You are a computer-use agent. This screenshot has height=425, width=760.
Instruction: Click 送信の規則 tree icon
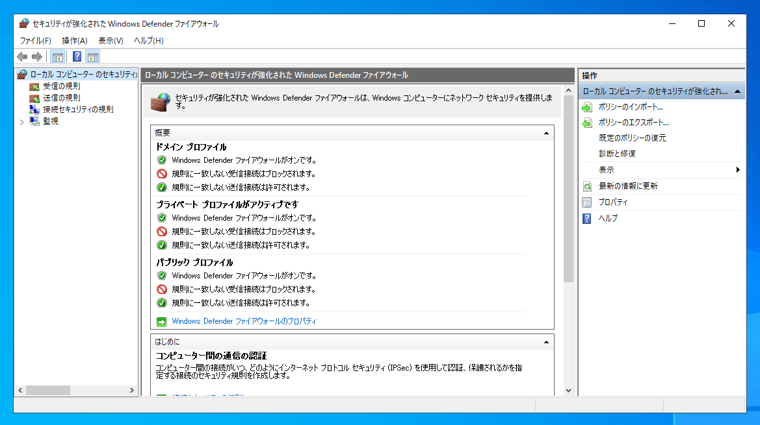pos(34,98)
